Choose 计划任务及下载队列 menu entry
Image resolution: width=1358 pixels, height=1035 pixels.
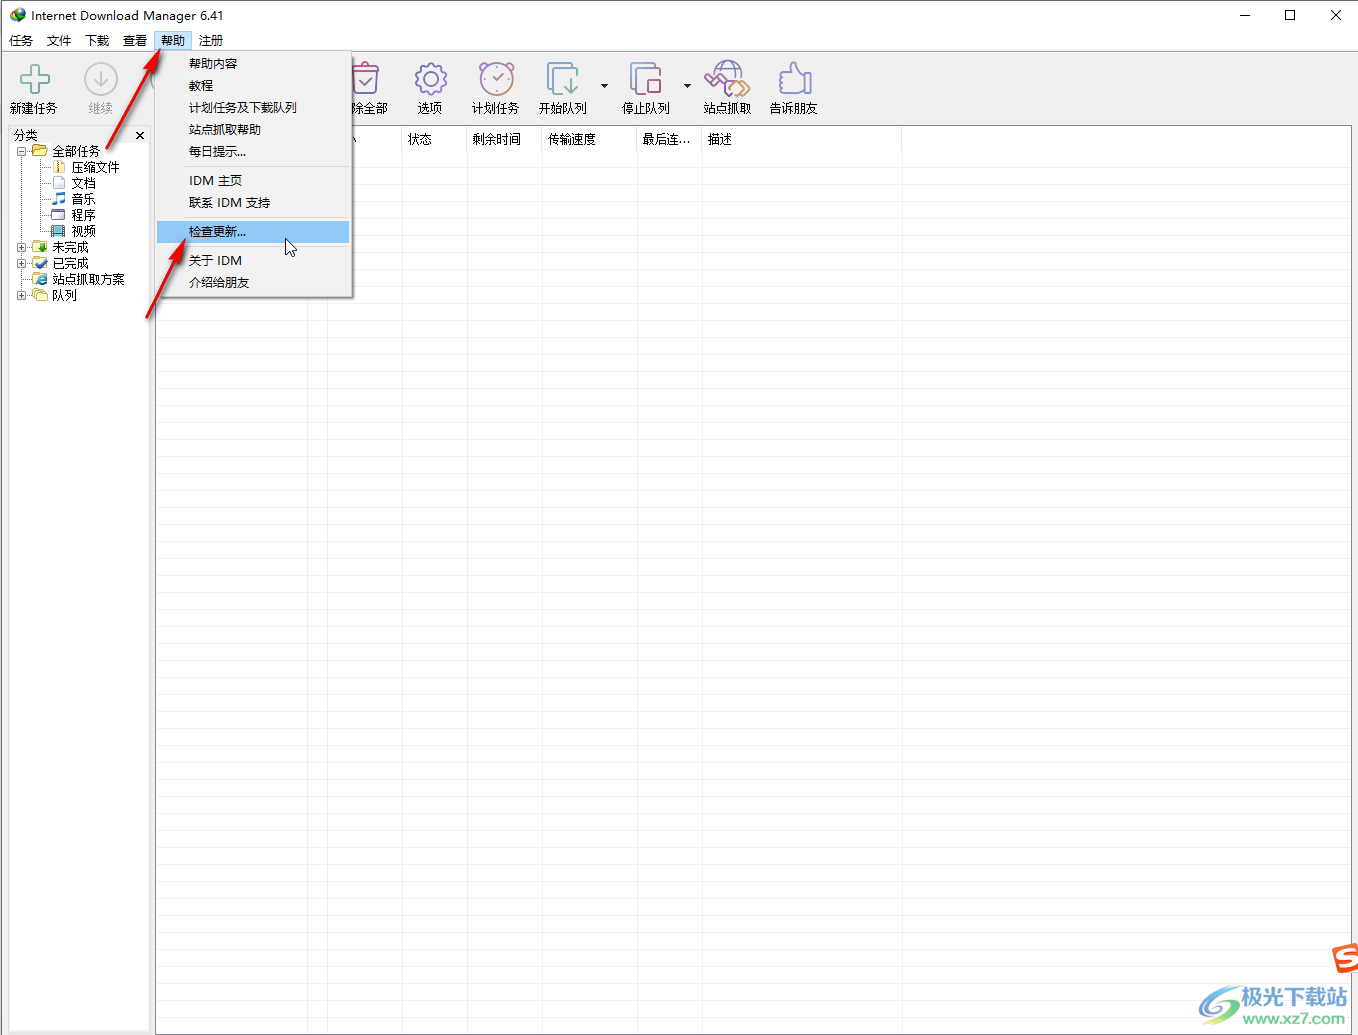tap(253, 107)
